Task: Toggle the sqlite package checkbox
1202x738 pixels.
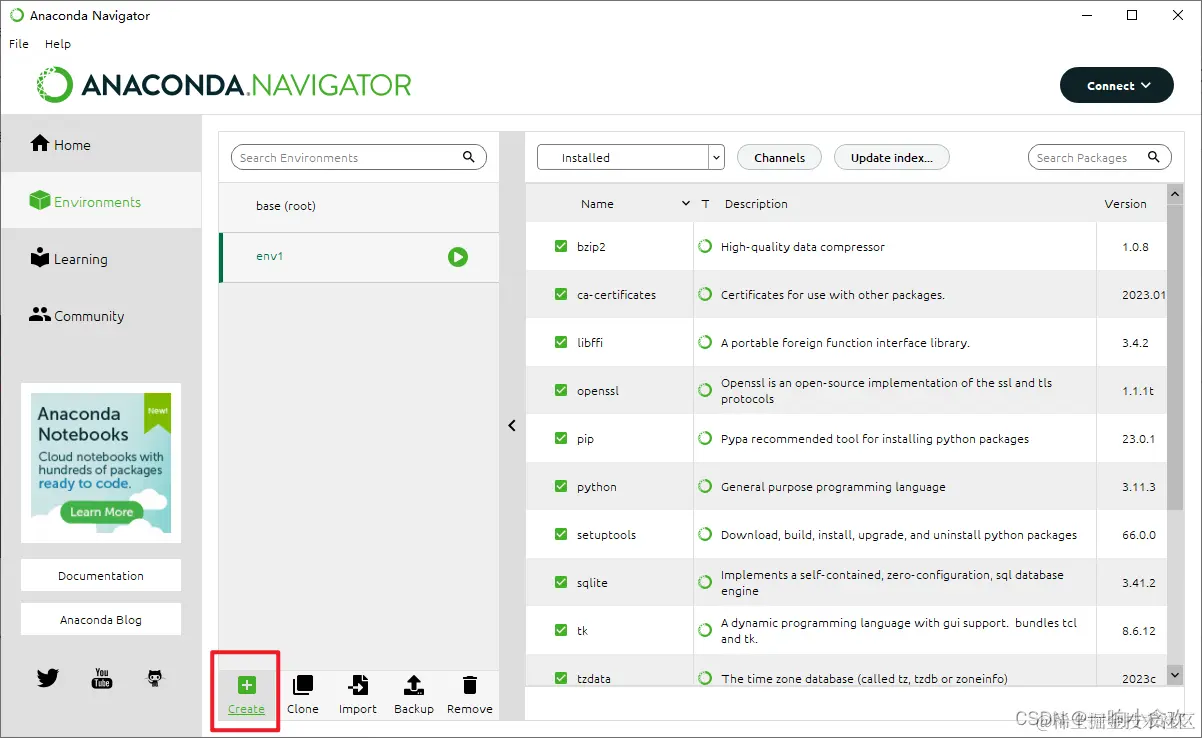Action: pos(561,582)
